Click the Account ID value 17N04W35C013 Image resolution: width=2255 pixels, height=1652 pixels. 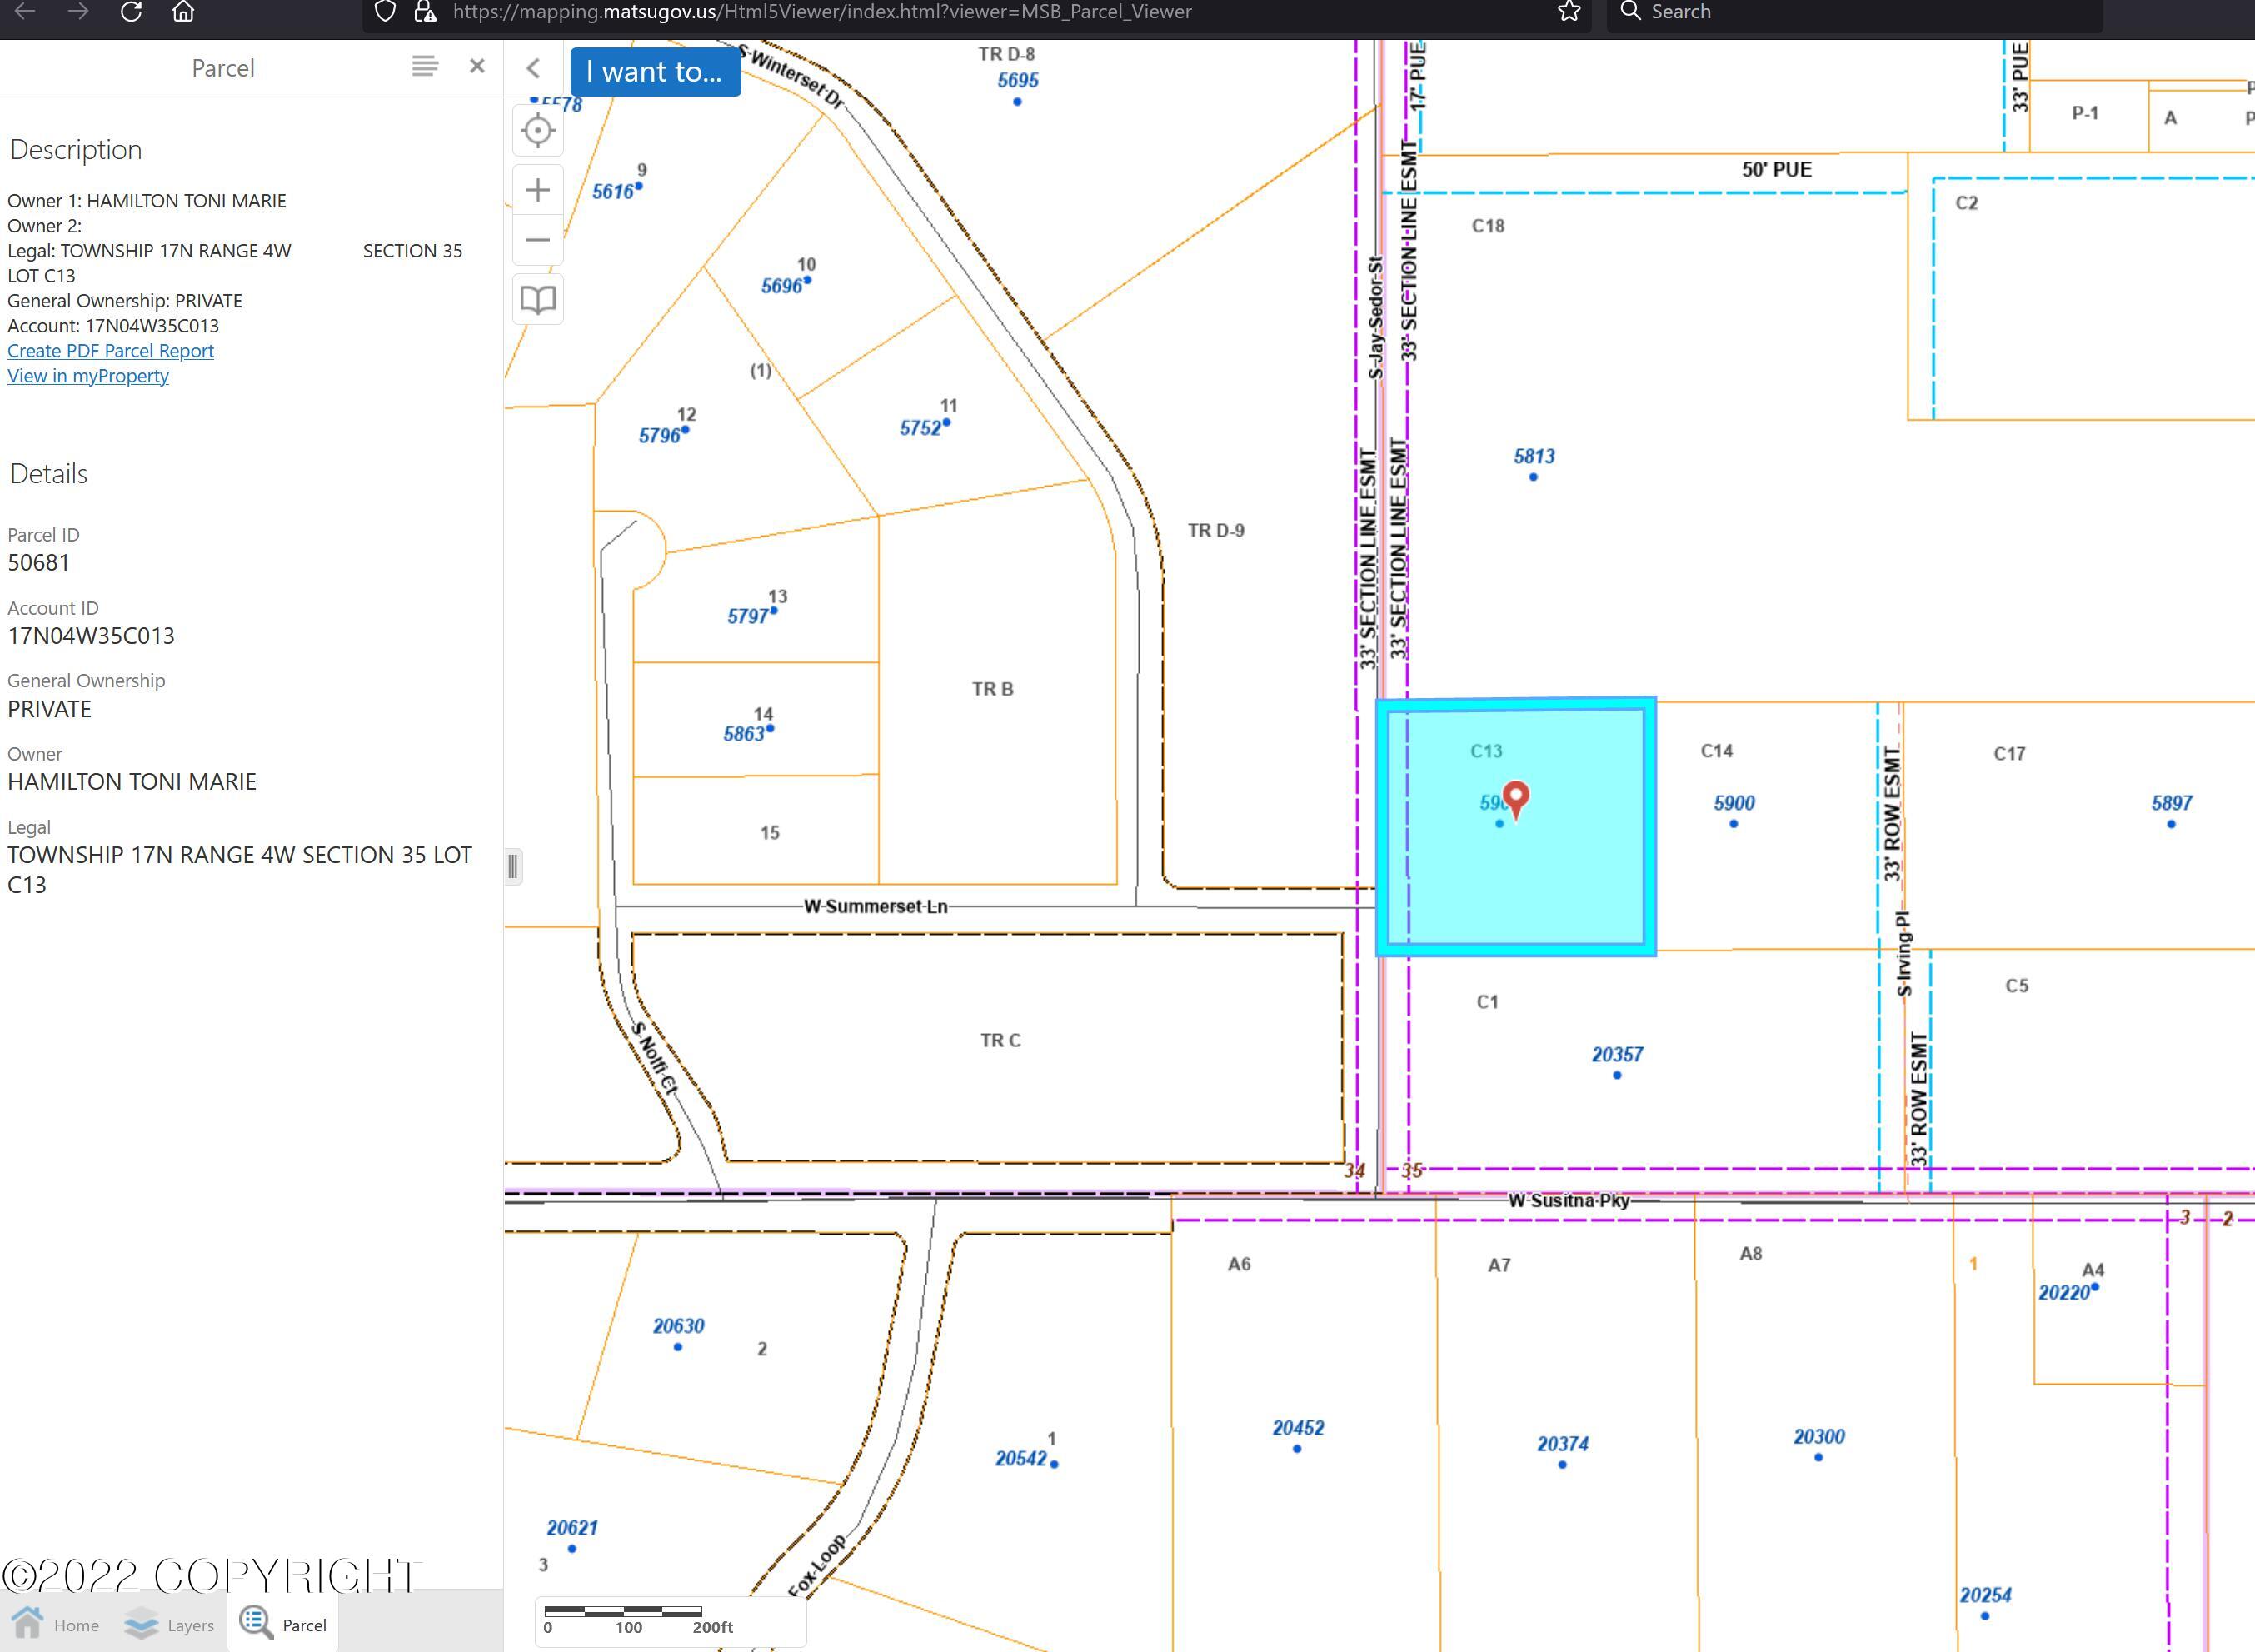coord(91,636)
